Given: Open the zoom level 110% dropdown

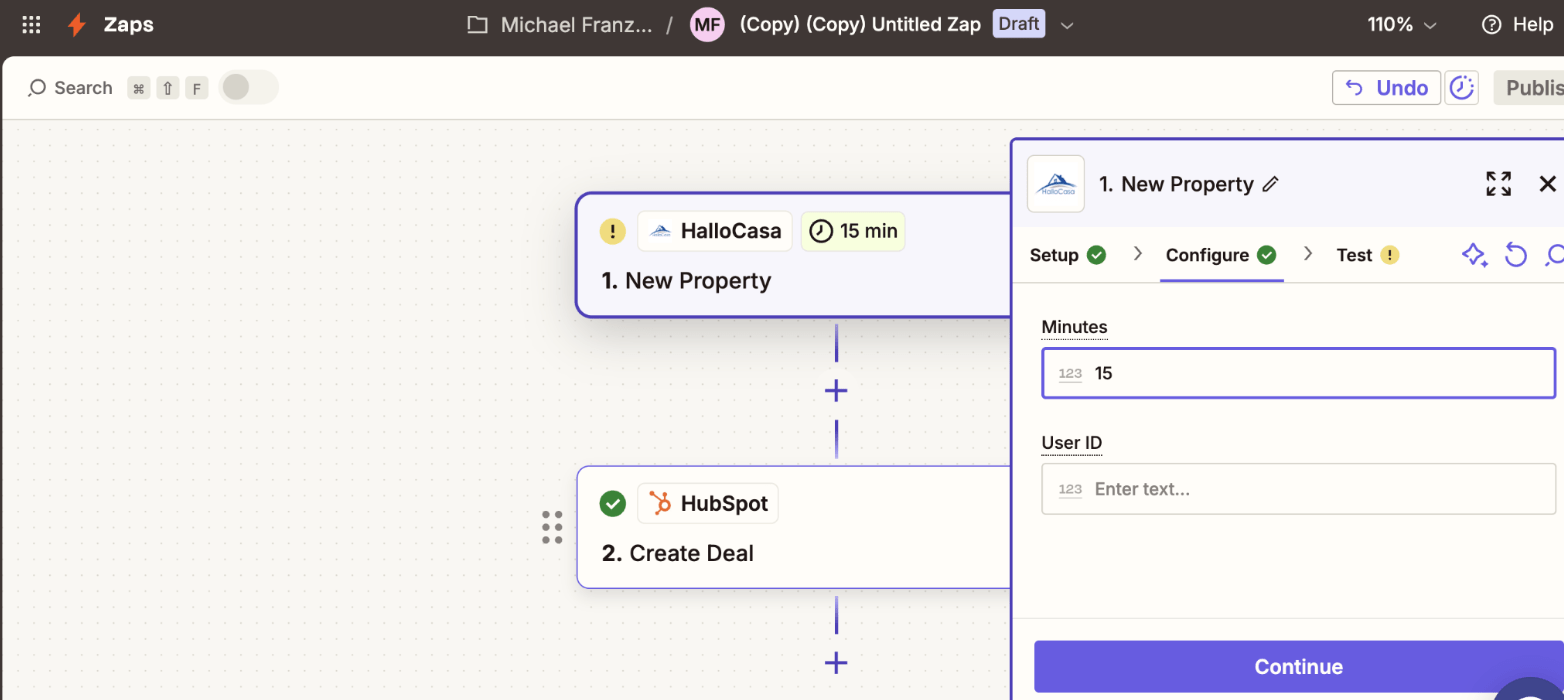Looking at the screenshot, I should click(1403, 25).
